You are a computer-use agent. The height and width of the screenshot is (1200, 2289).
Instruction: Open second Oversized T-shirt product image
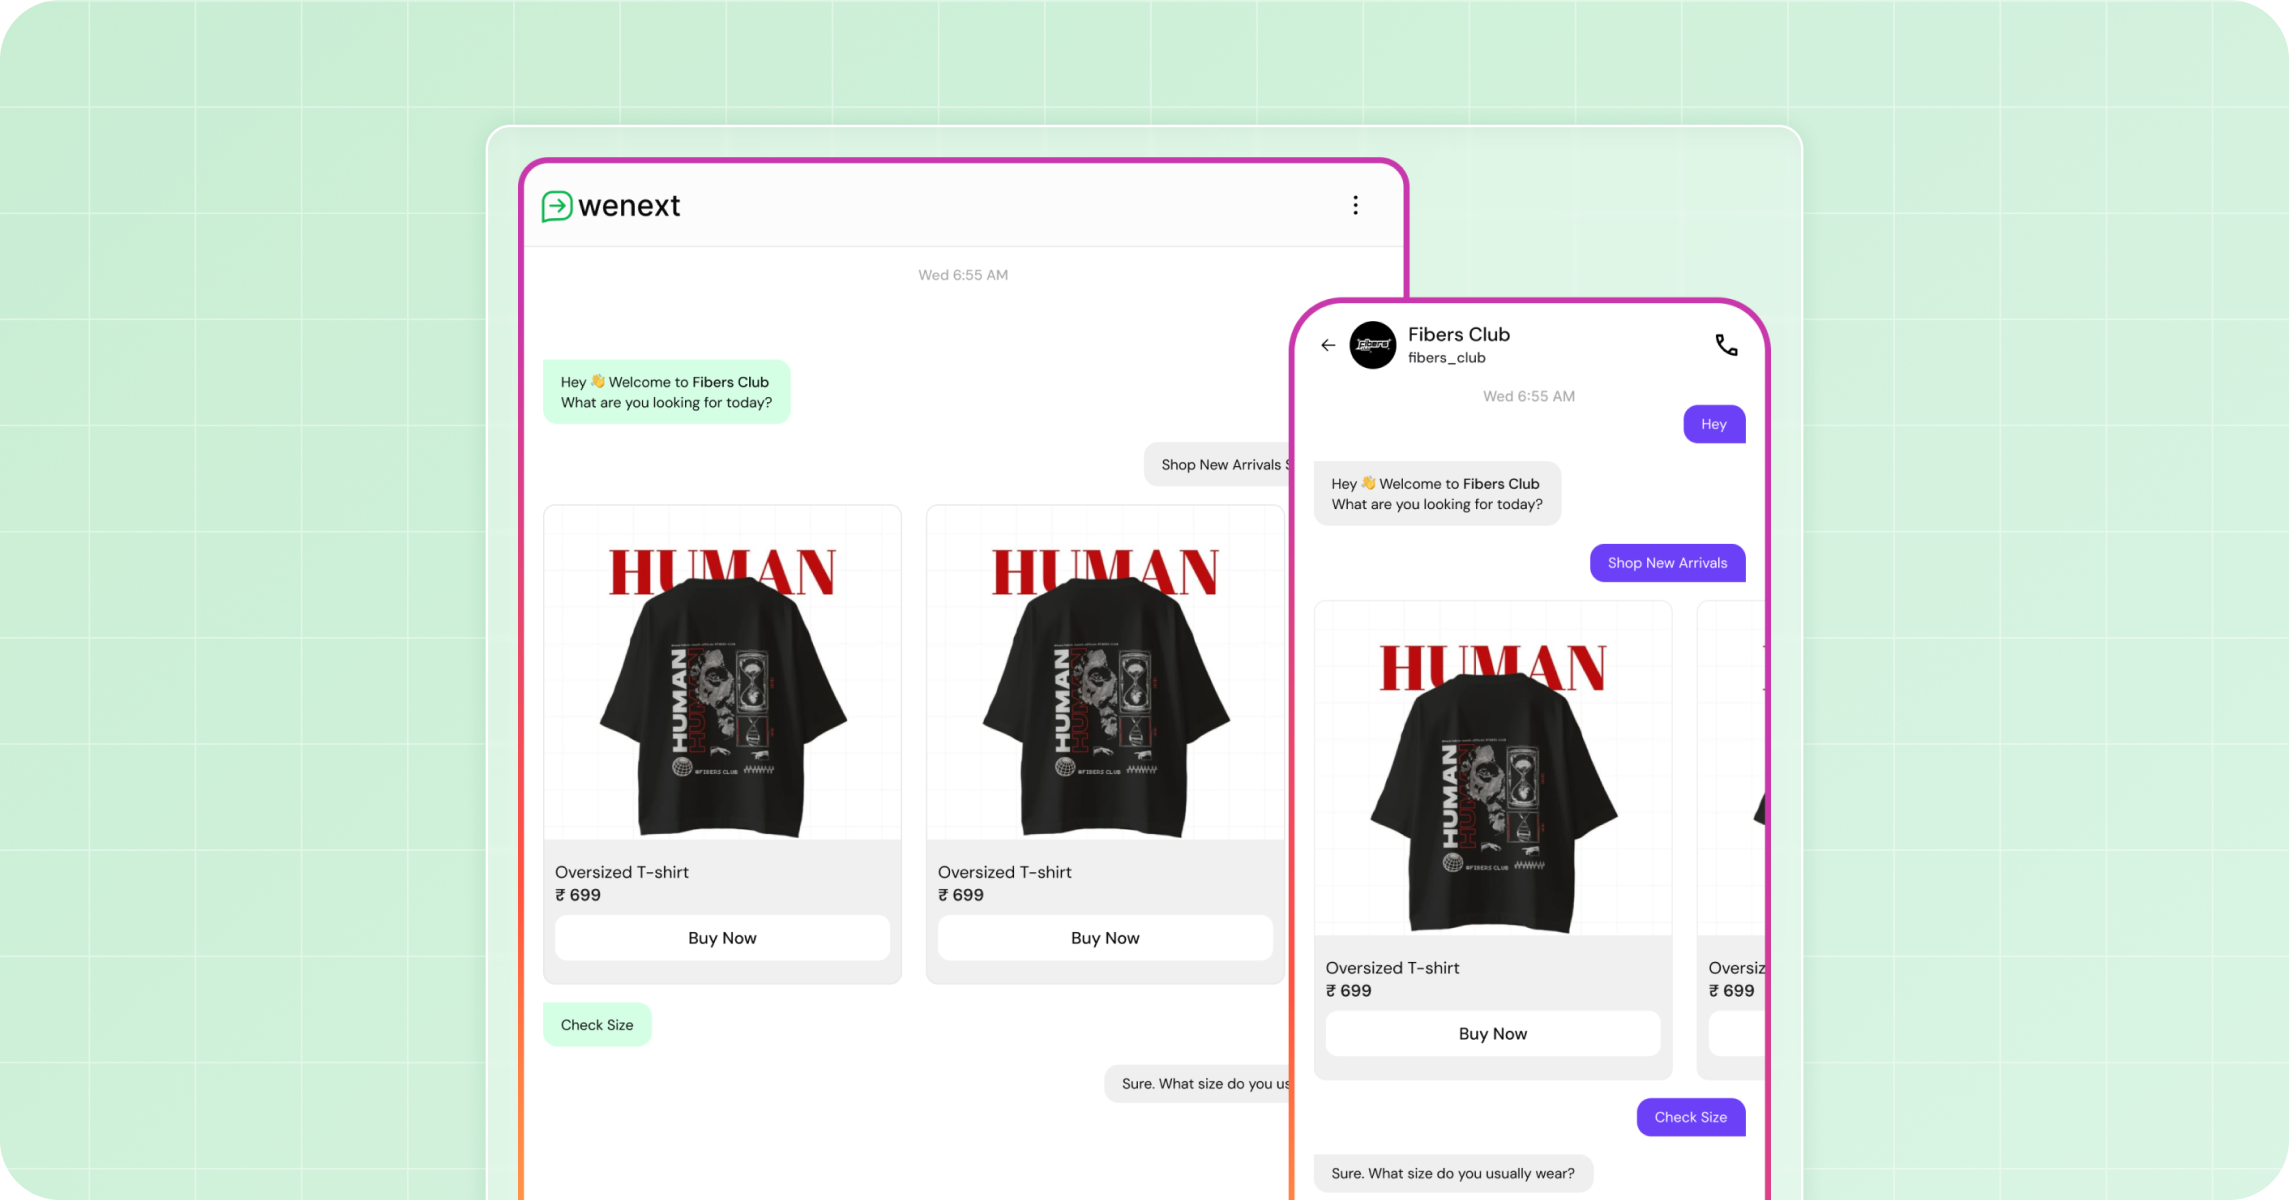[1105, 673]
